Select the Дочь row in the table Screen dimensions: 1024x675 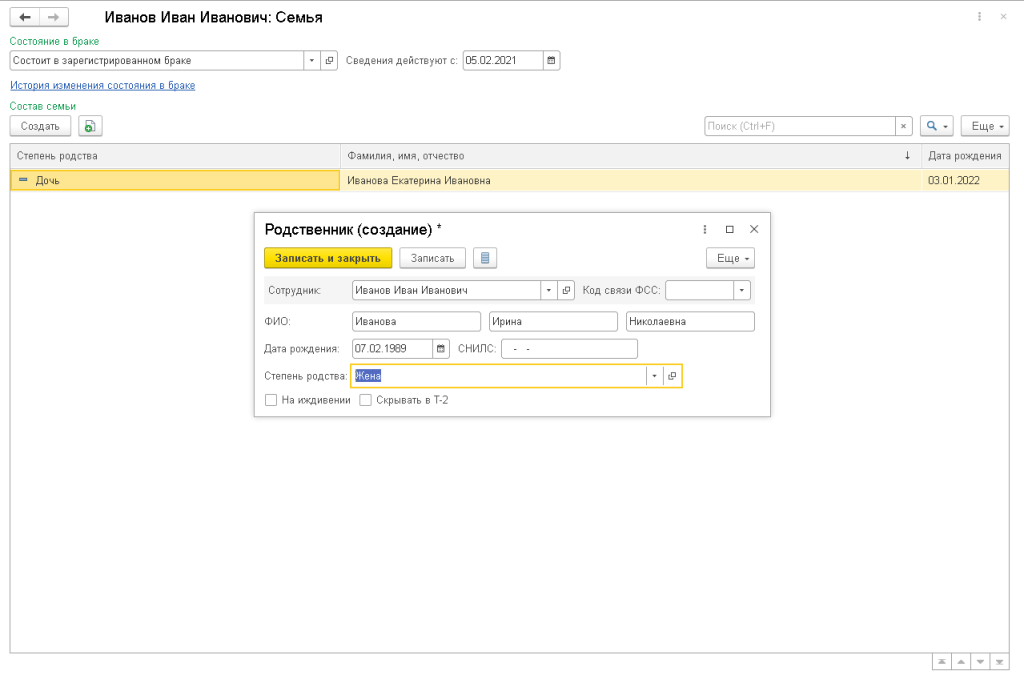[175, 181]
